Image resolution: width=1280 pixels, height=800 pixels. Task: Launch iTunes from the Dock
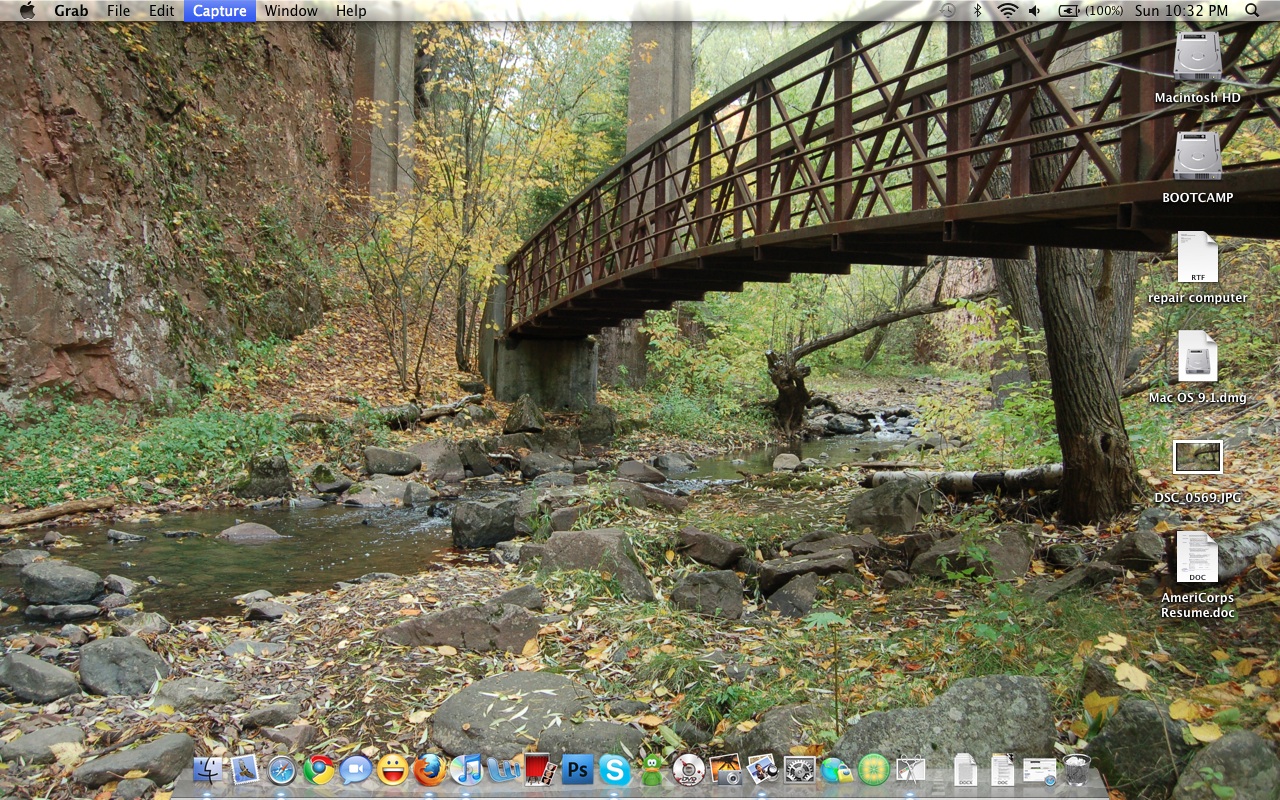[x=467, y=769]
